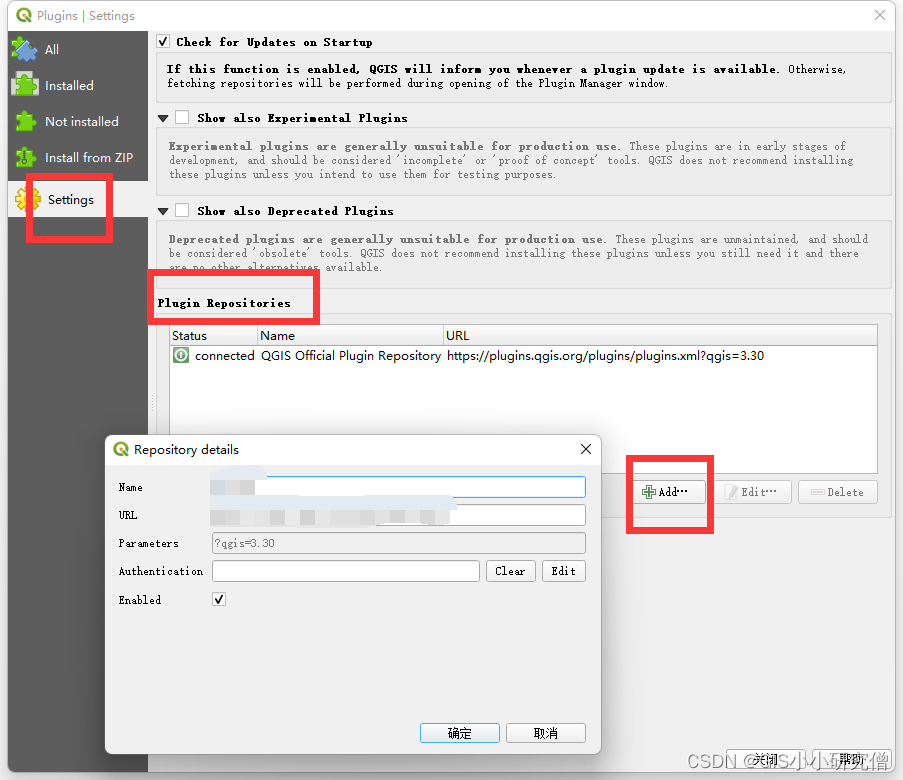This screenshot has height=780, width=903.
Task: Open the All plugins tab
Action: pos(78,50)
